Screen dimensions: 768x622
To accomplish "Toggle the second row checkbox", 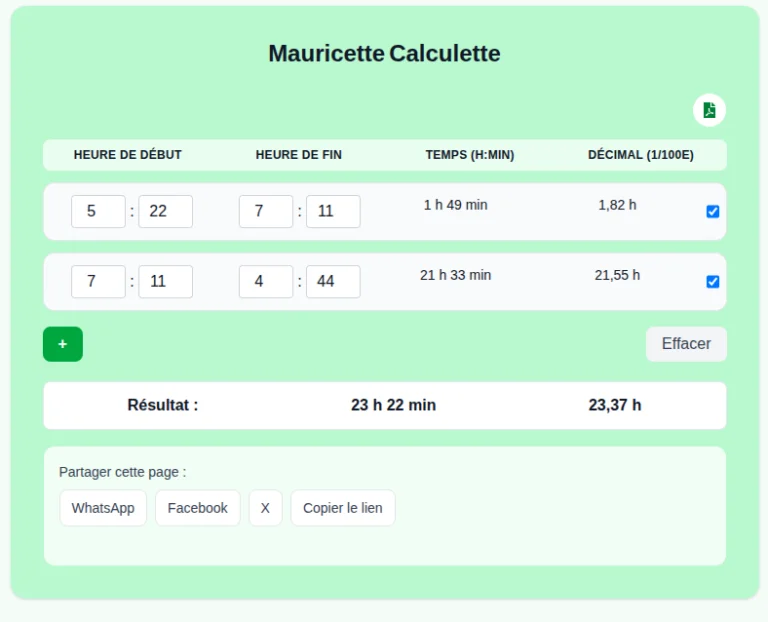I will (713, 282).
